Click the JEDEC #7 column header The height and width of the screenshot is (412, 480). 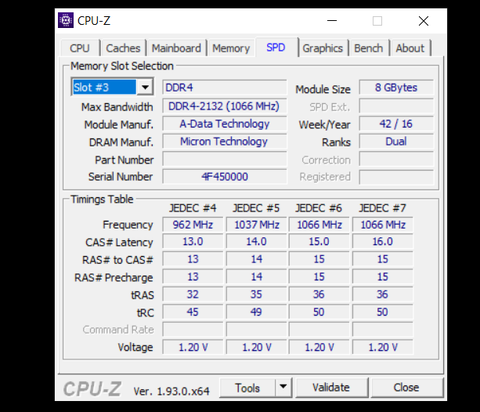382,208
